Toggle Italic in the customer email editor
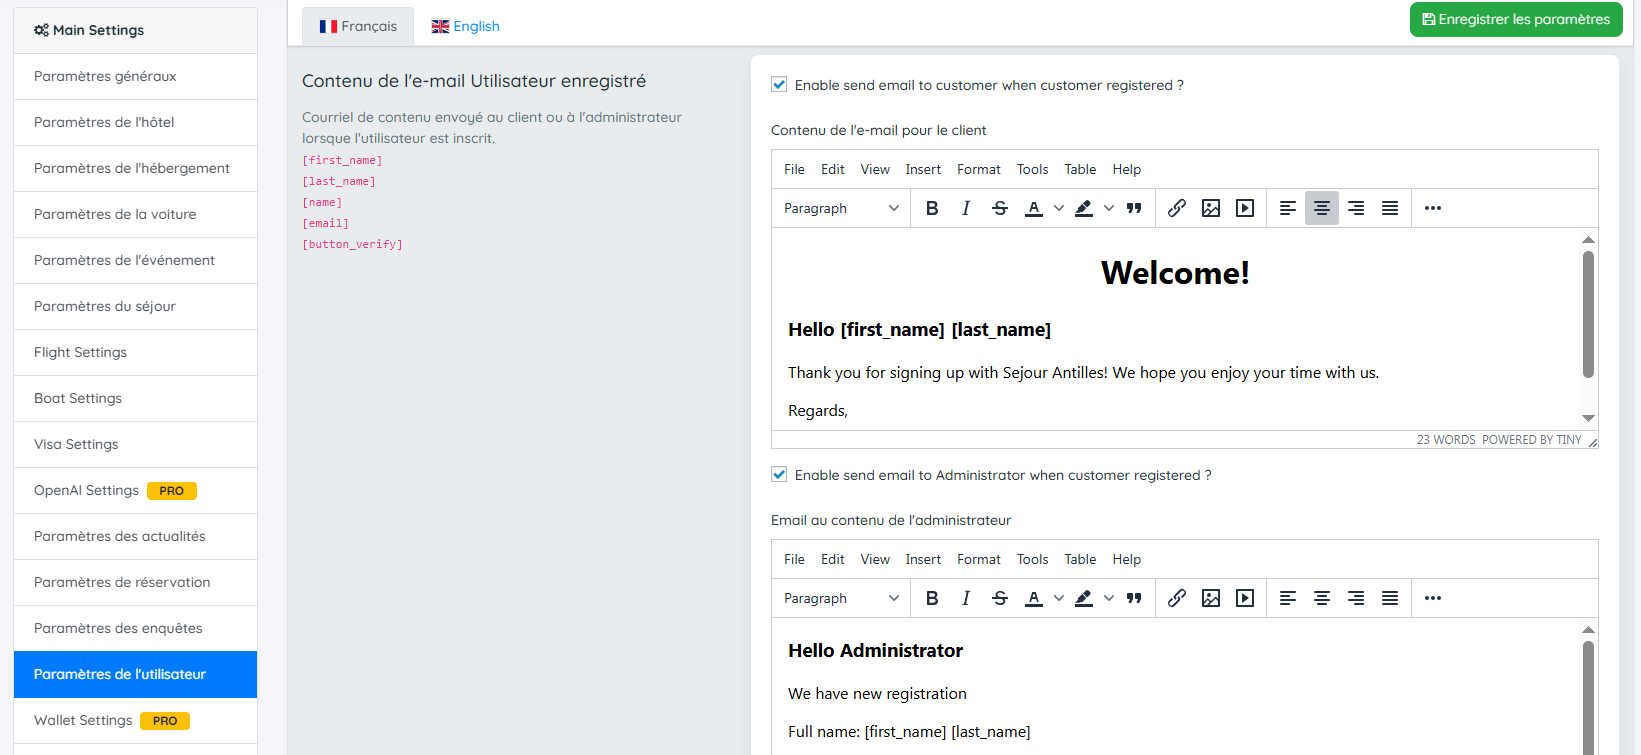The width and height of the screenshot is (1641, 755). point(966,208)
